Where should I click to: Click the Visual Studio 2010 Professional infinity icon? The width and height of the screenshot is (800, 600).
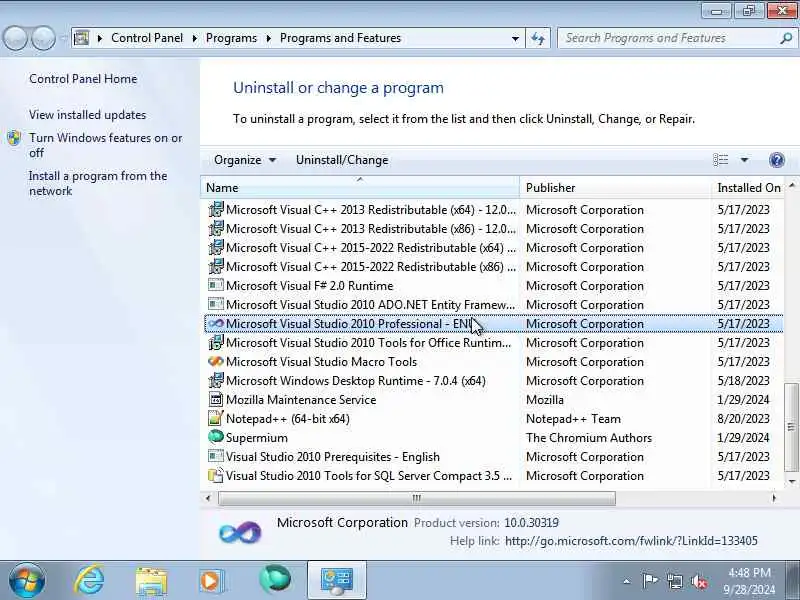216,323
